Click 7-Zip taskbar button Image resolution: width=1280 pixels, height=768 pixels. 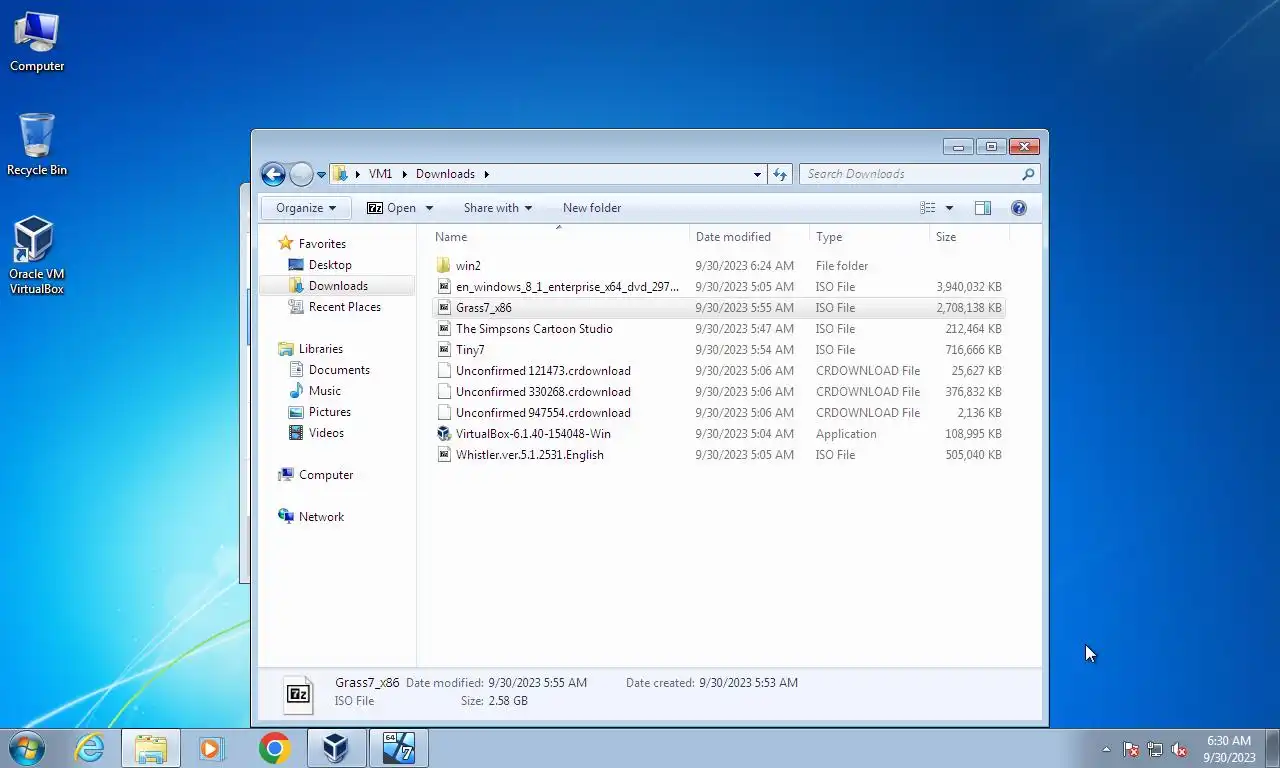pos(398,748)
